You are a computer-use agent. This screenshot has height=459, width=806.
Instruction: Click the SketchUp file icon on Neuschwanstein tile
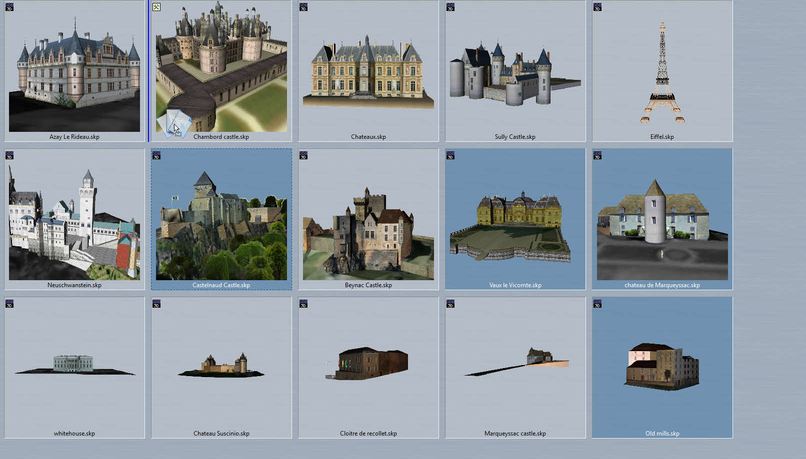click(10, 155)
